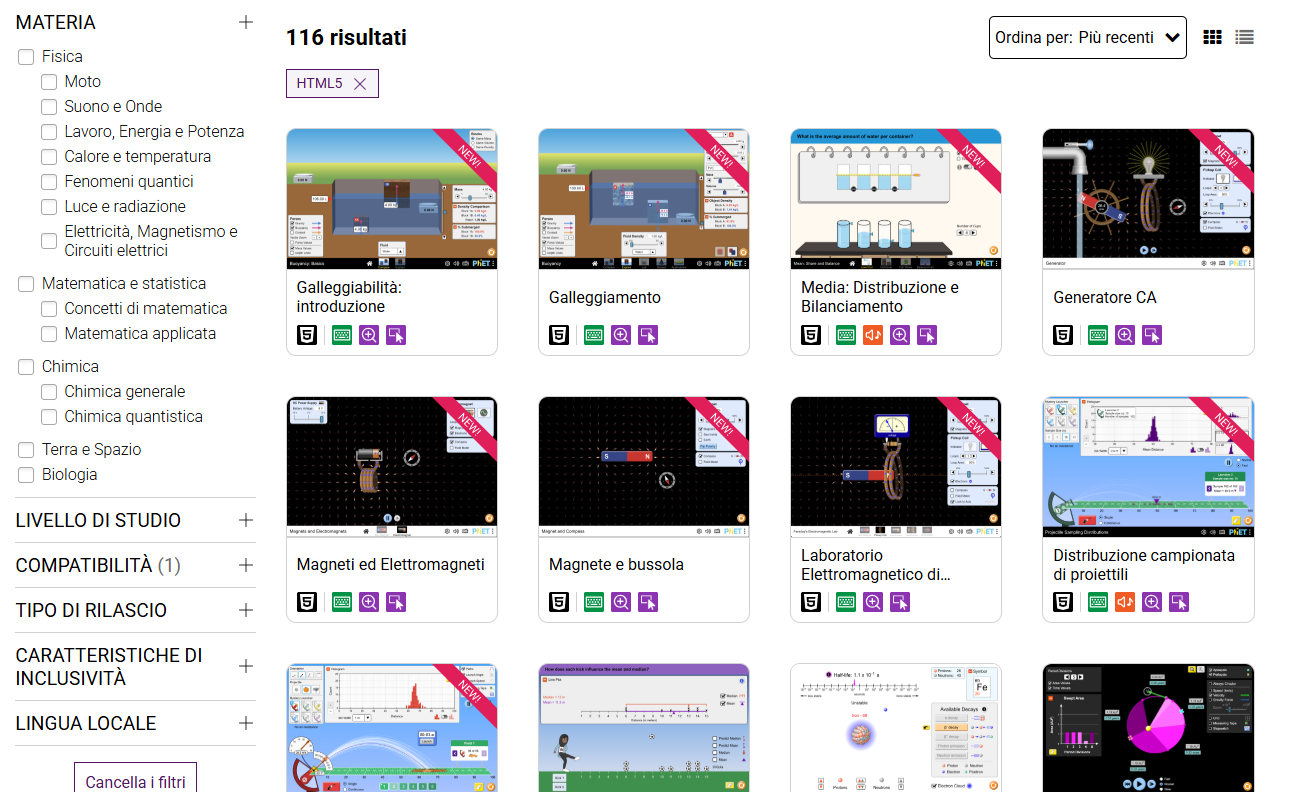
Task: Open the Magneti ed Elettromagneti title link
Action: tap(391, 565)
